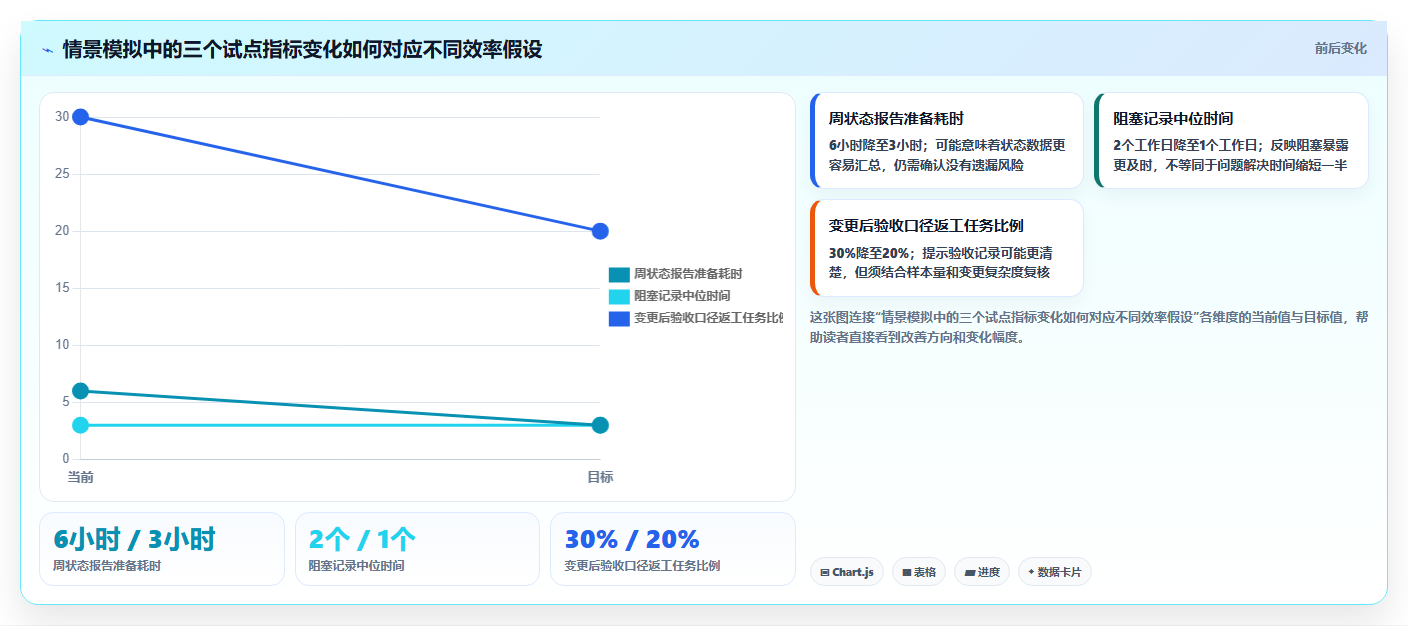This screenshot has width=1408, height=626.
Task: Click y-axis value 30
Action: click(x=62, y=117)
